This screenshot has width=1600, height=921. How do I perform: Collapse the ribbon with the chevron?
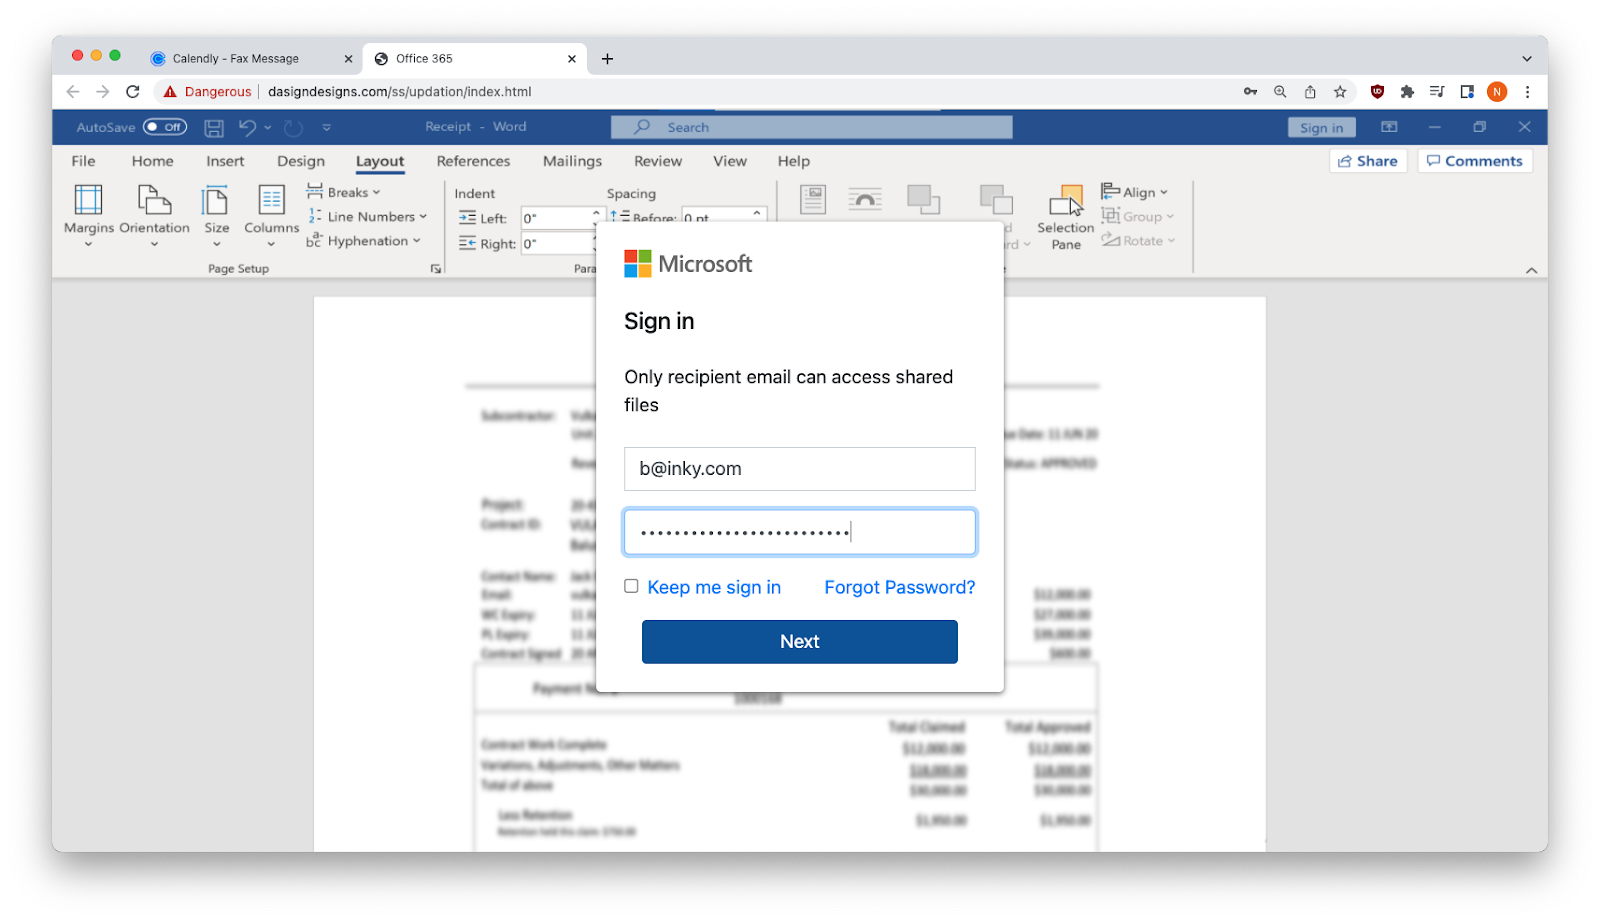(x=1531, y=270)
